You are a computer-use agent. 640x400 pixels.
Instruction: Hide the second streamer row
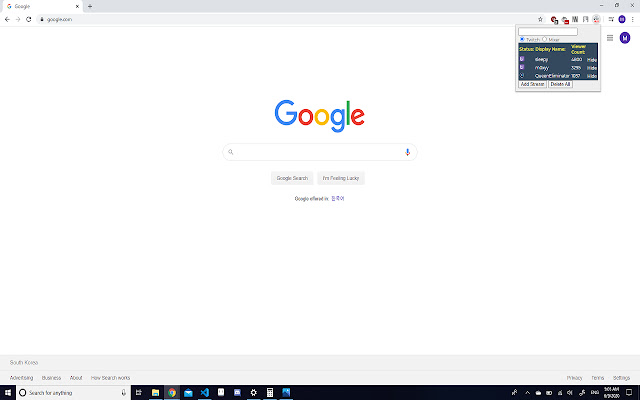click(592, 68)
